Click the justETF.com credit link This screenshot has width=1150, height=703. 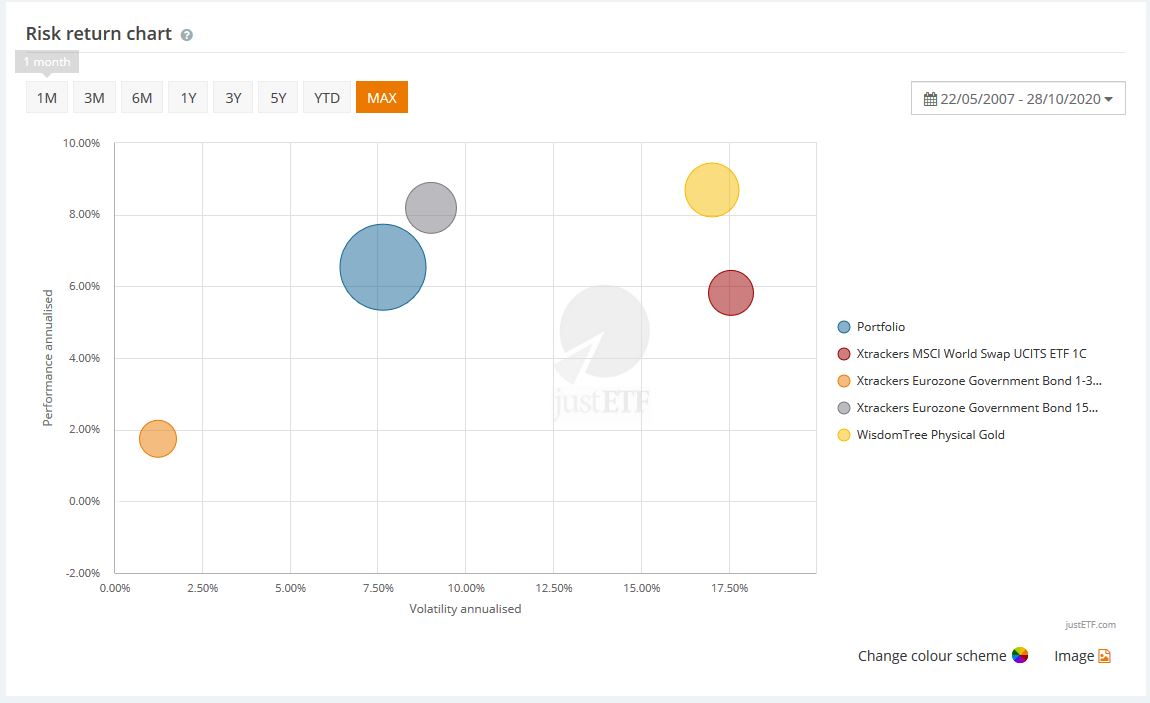point(1090,625)
